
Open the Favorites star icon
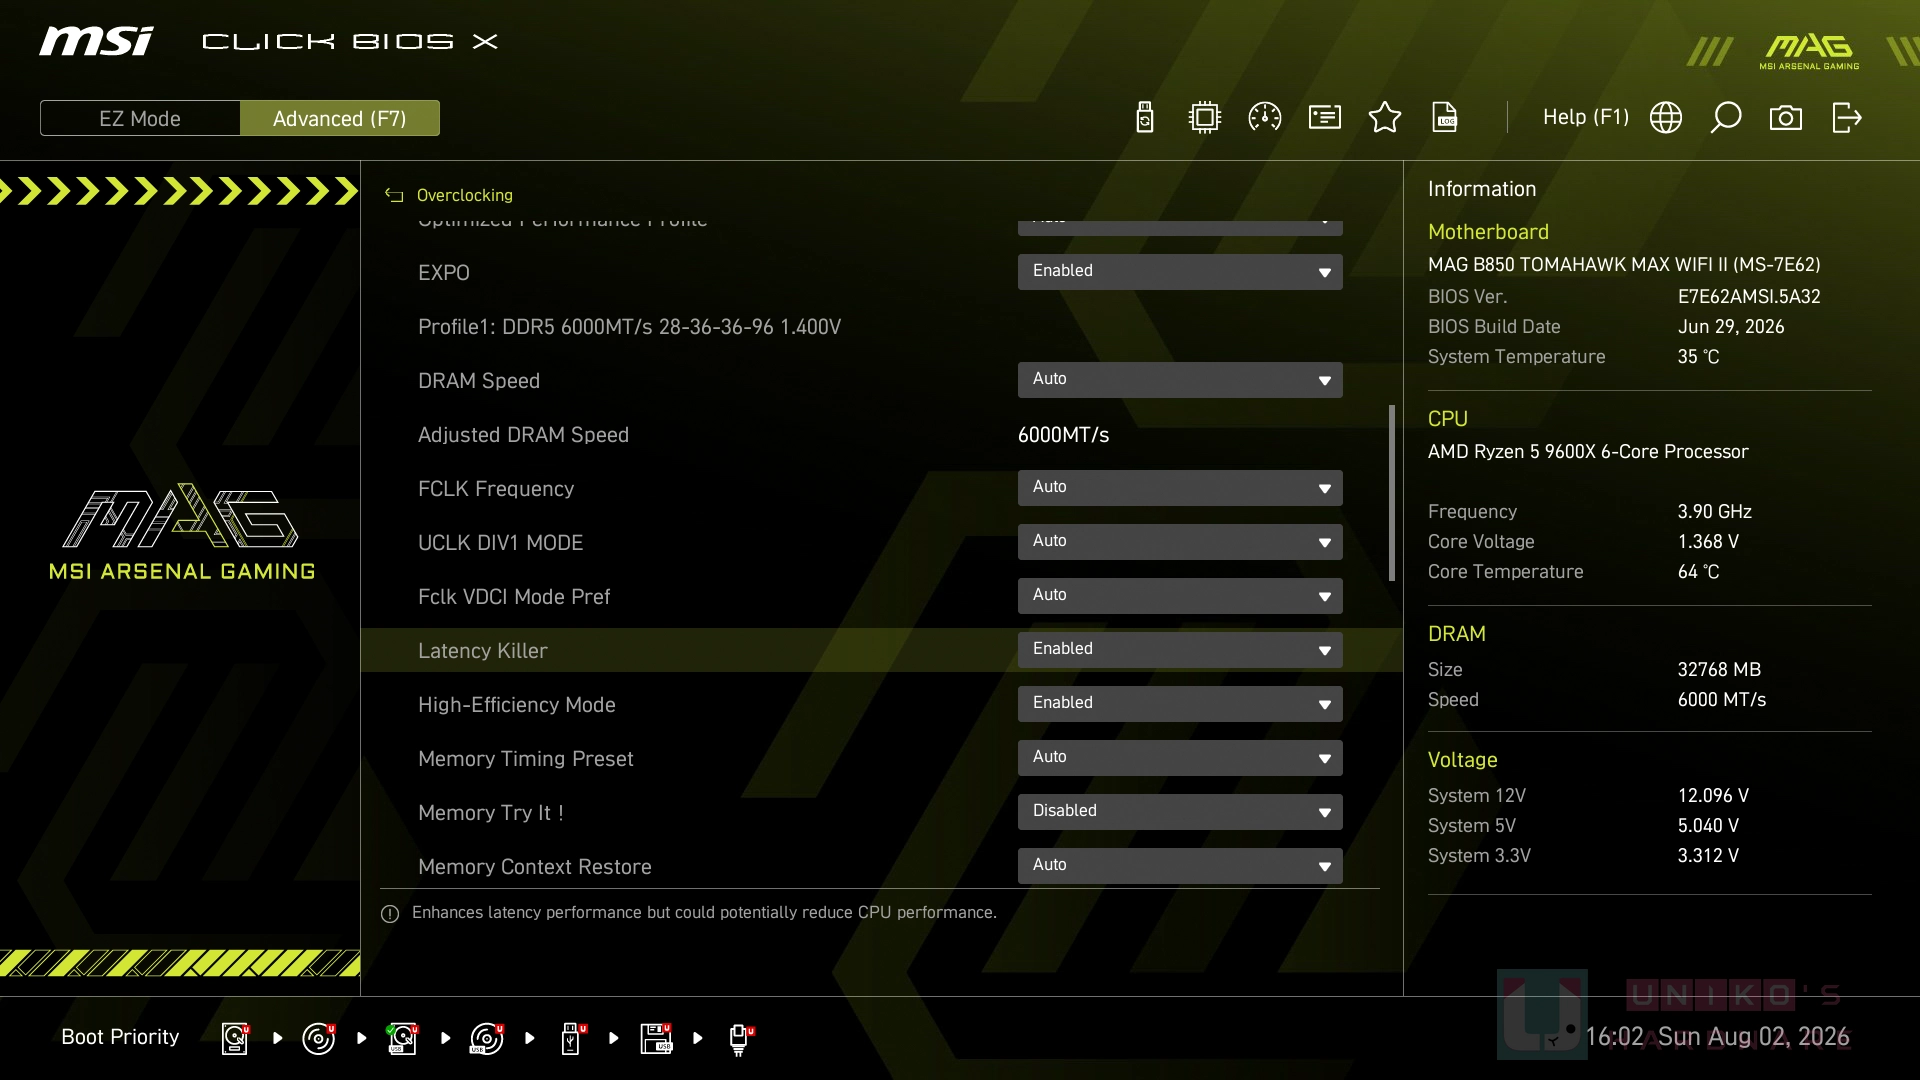pyautogui.click(x=1385, y=118)
